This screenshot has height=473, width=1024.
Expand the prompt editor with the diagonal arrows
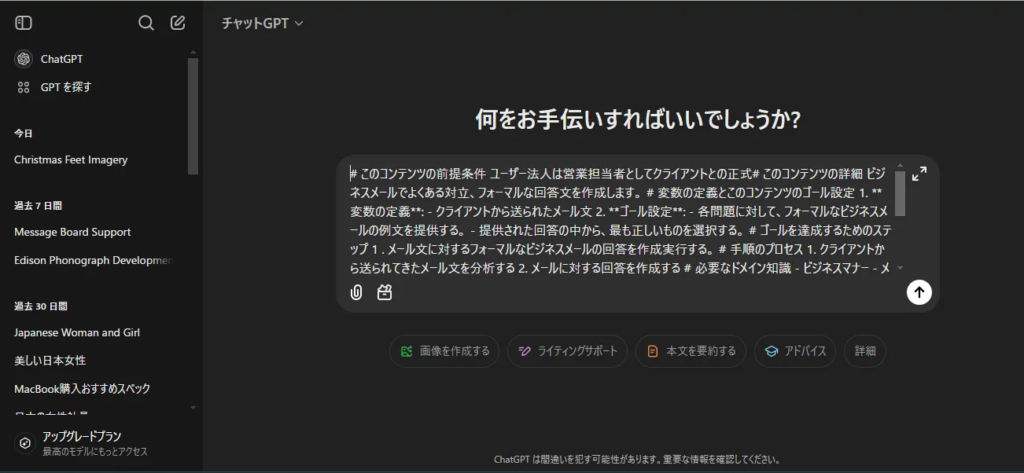pos(919,174)
